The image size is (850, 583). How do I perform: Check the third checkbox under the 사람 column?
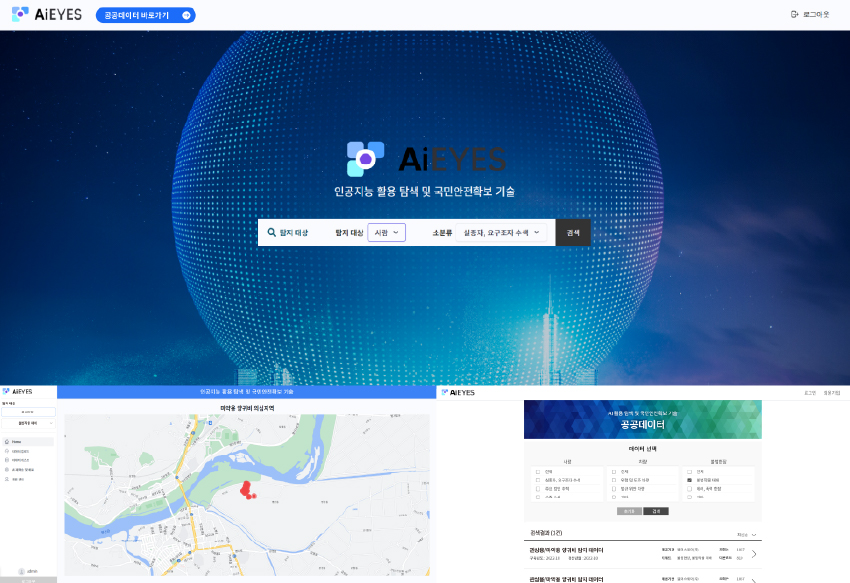(538, 489)
